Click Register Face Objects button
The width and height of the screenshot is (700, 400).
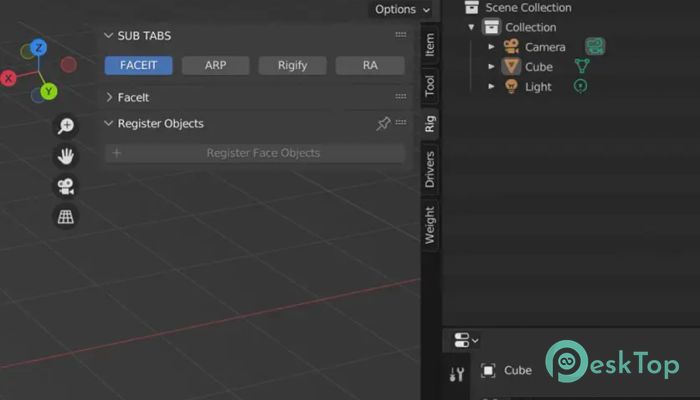(255, 153)
